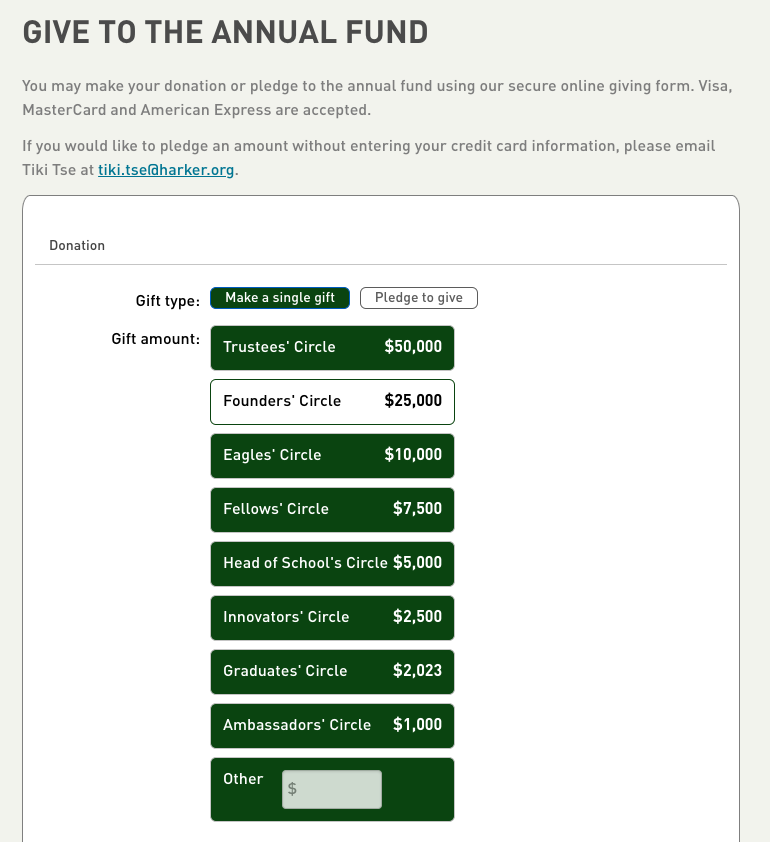Select Ambassadors' Circle $1,000 gift
Screen dimensions: 770x842
(x=332, y=726)
